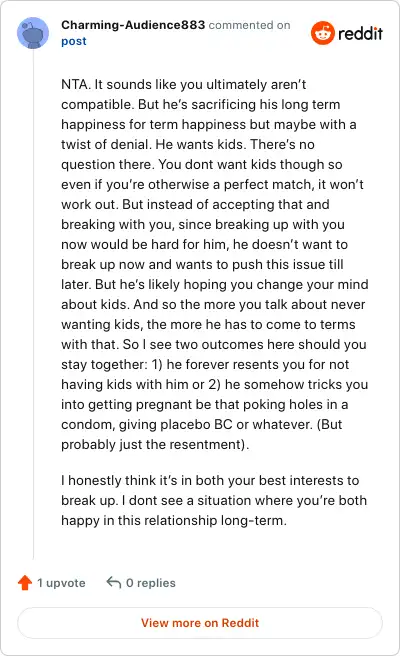Image resolution: width=400 pixels, height=656 pixels.
Task: Click the reddit wordmark text logo
Action: pos(360,33)
